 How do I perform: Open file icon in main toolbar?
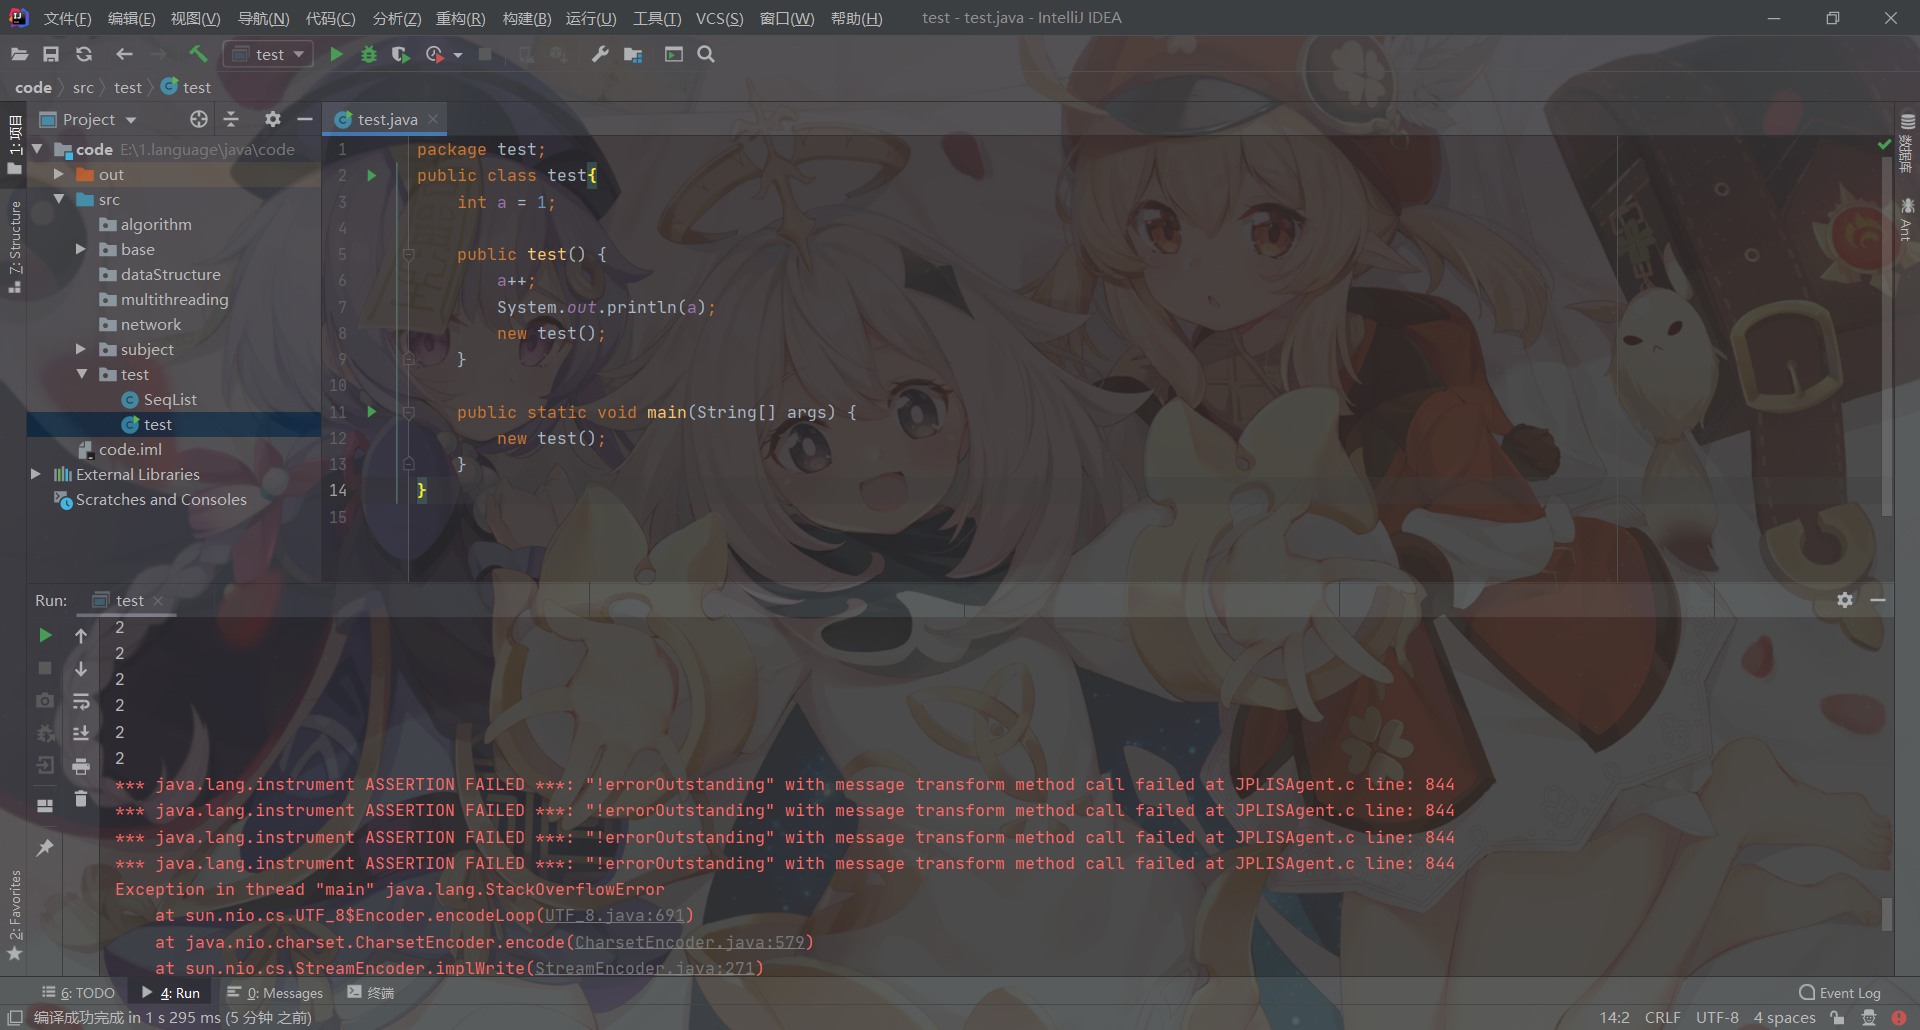19,54
